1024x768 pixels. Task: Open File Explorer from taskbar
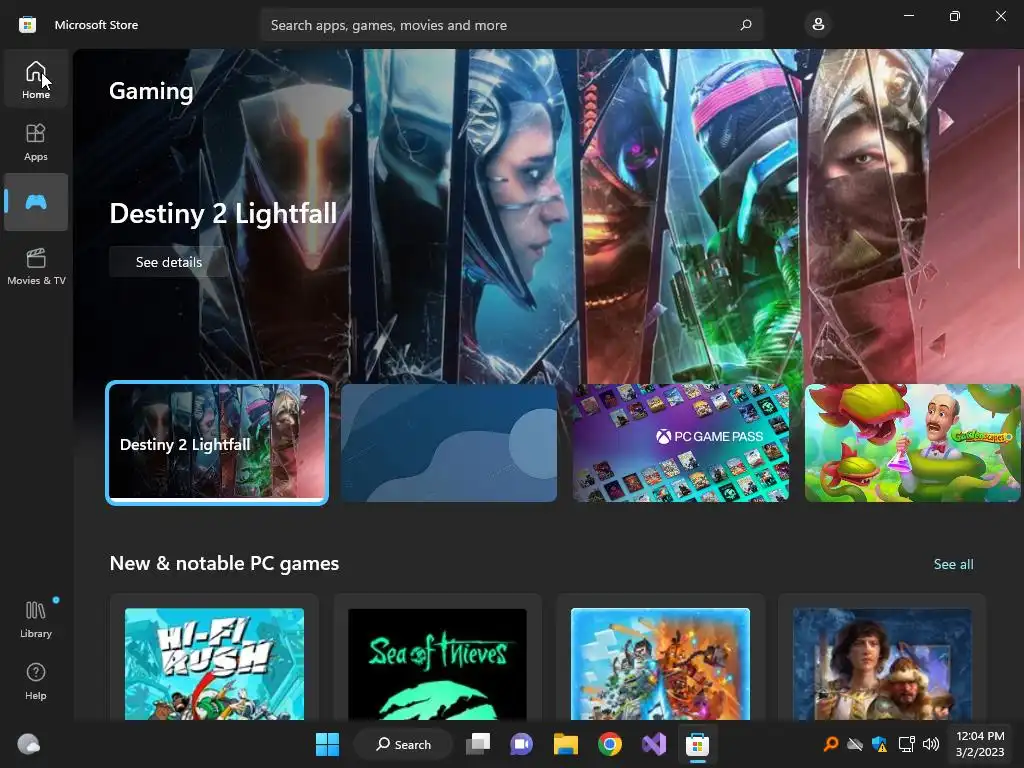coord(566,744)
